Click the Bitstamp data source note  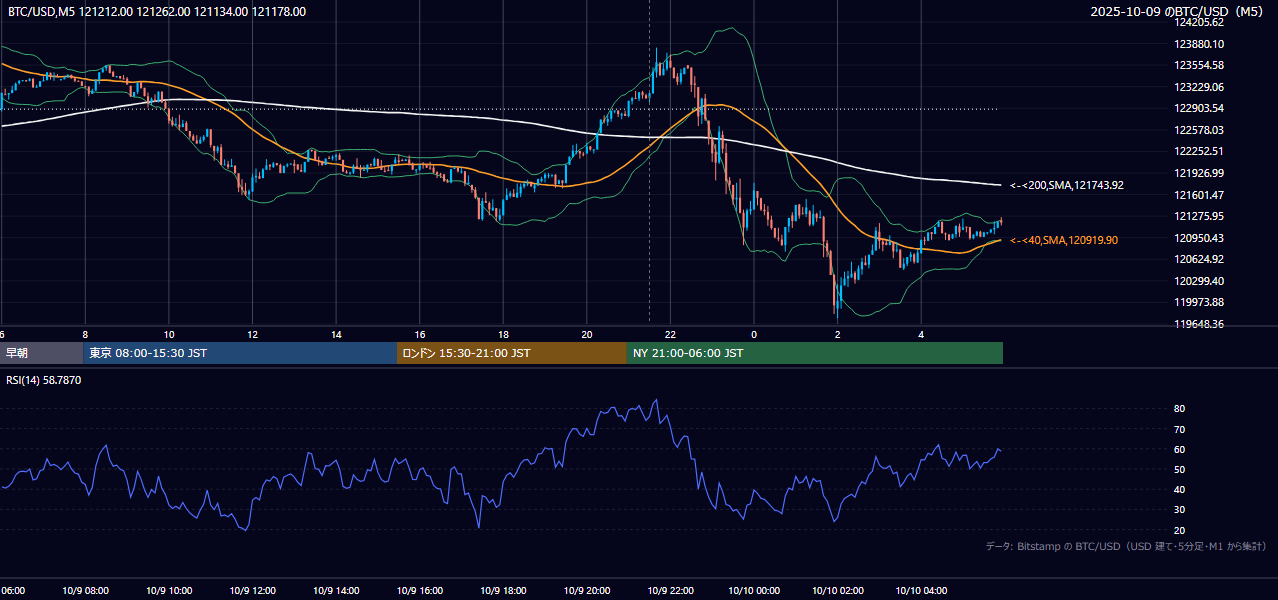pos(1125,546)
